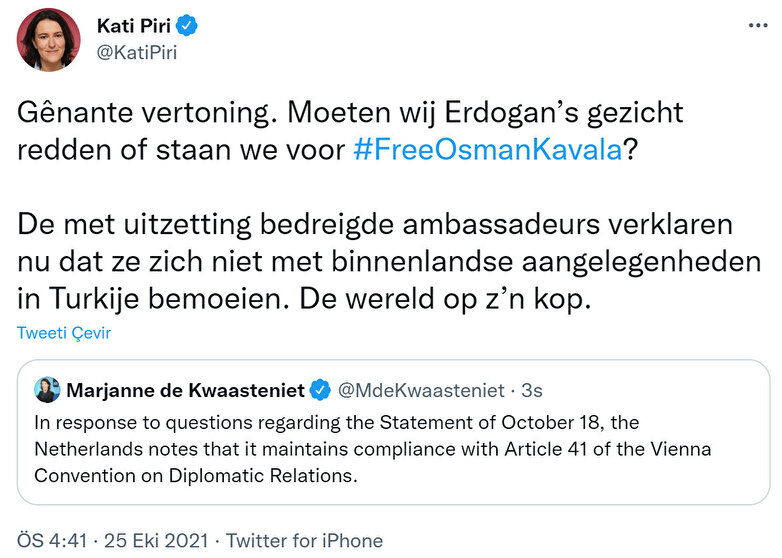Open the @MdeKwaasteniet handle
The image size is (782, 558).
(x=420, y=389)
